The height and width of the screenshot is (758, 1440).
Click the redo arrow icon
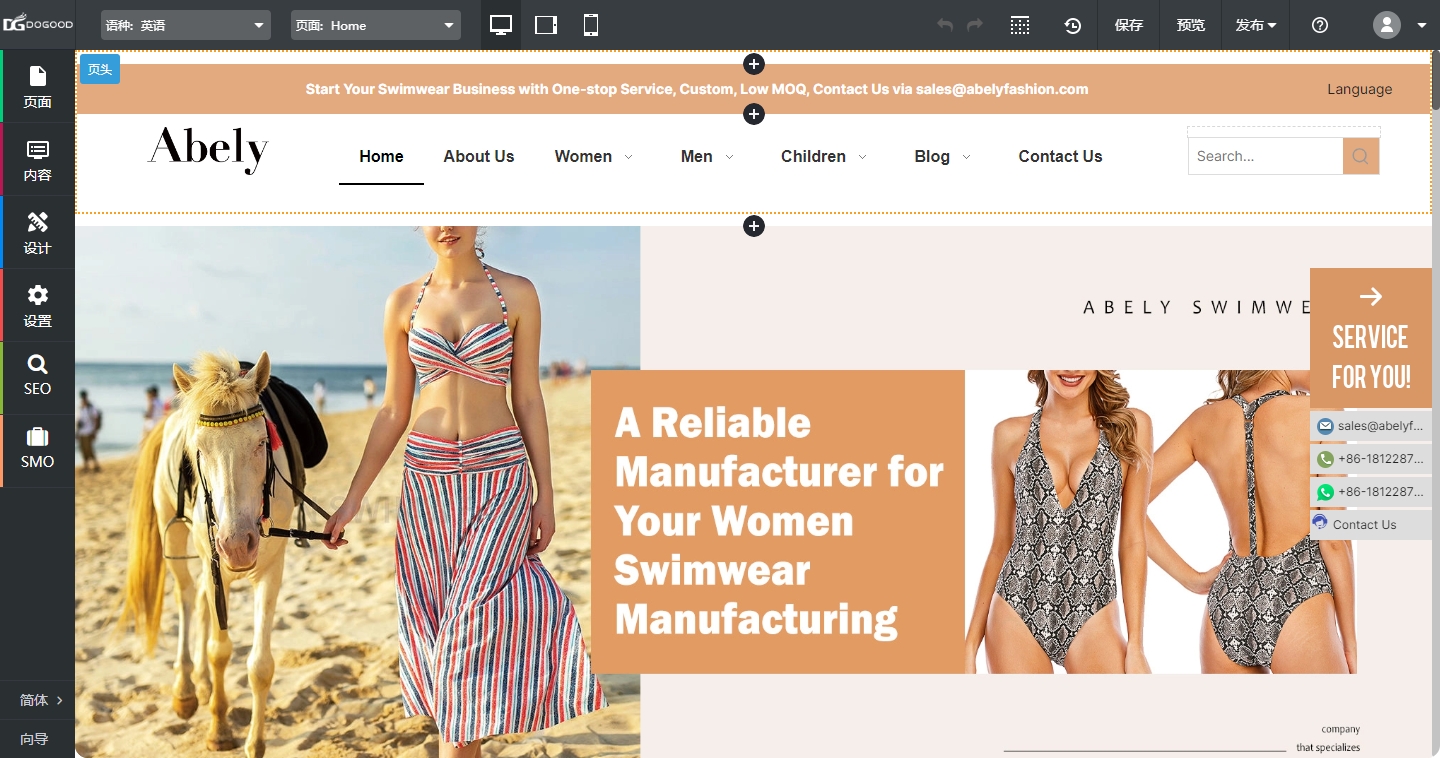pyautogui.click(x=975, y=25)
